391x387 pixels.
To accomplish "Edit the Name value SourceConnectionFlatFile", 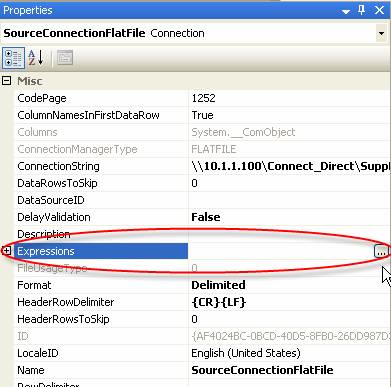I will (x=262, y=370).
